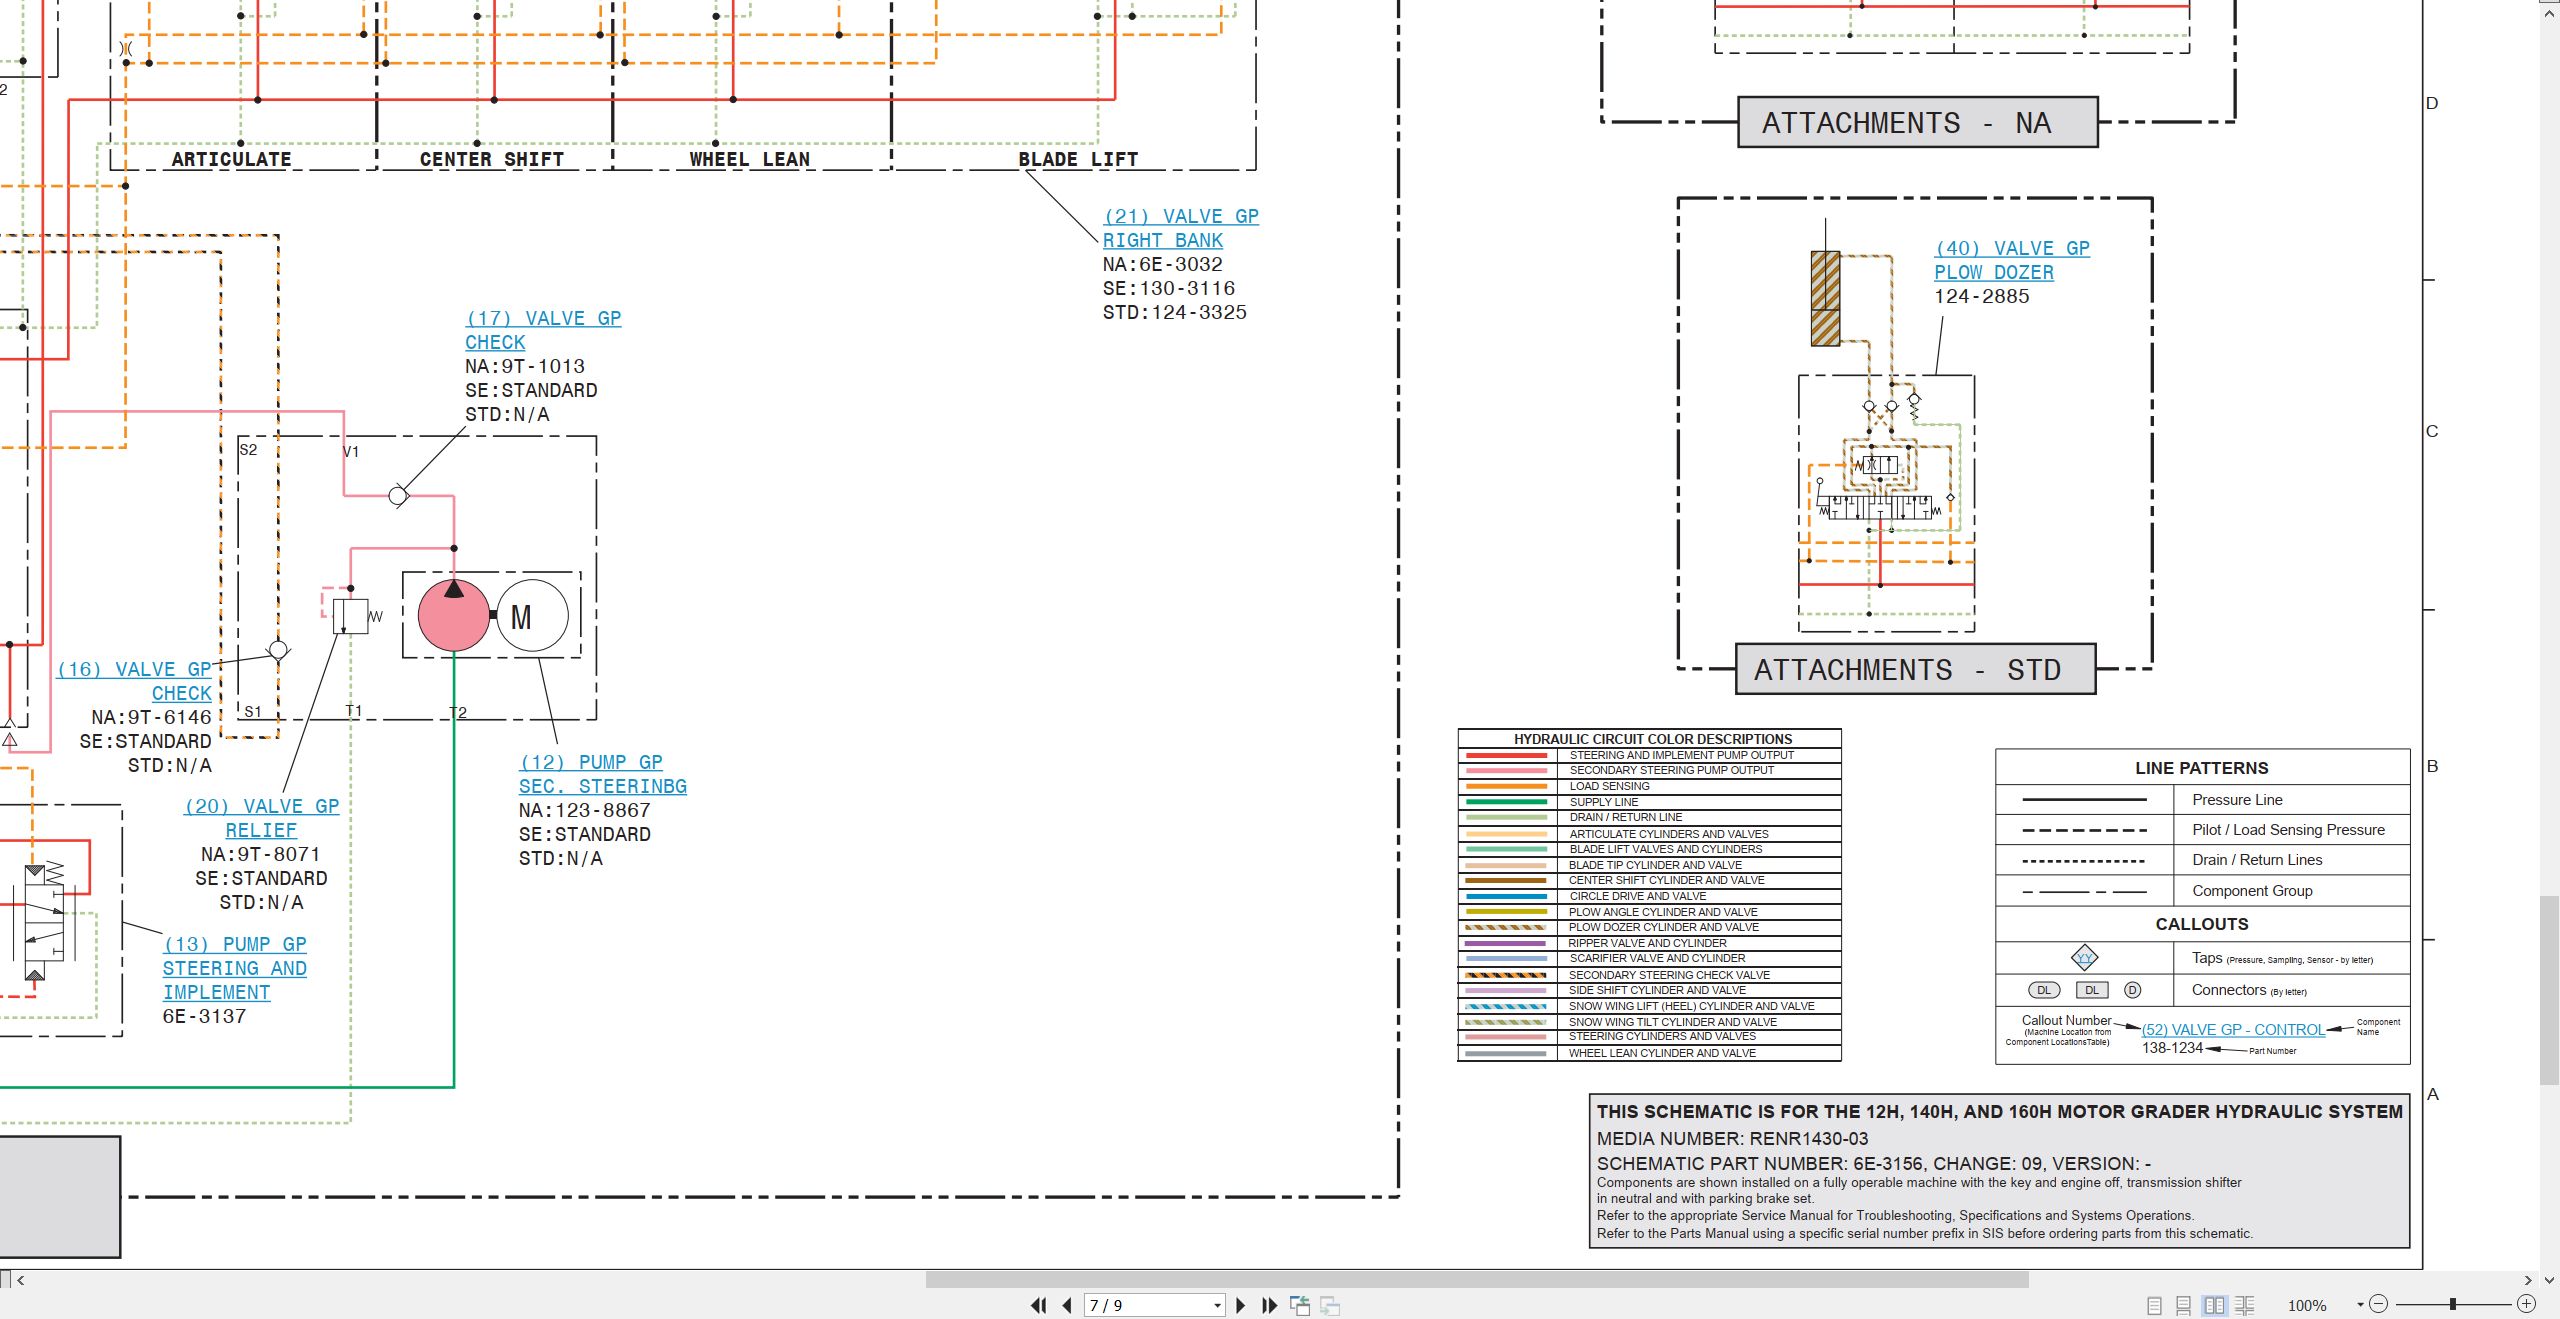This screenshot has width=2560, height=1319.
Task: Click horizontal scrollbar right arrow
Action: (x=2528, y=1280)
